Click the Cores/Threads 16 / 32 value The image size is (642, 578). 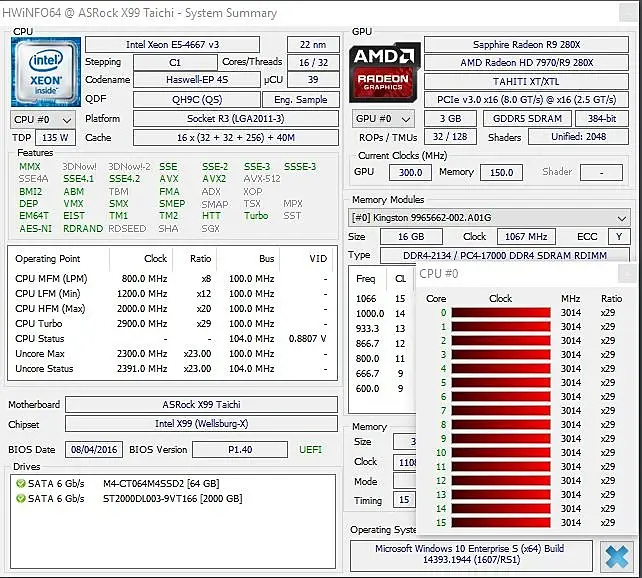coord(313,63)
